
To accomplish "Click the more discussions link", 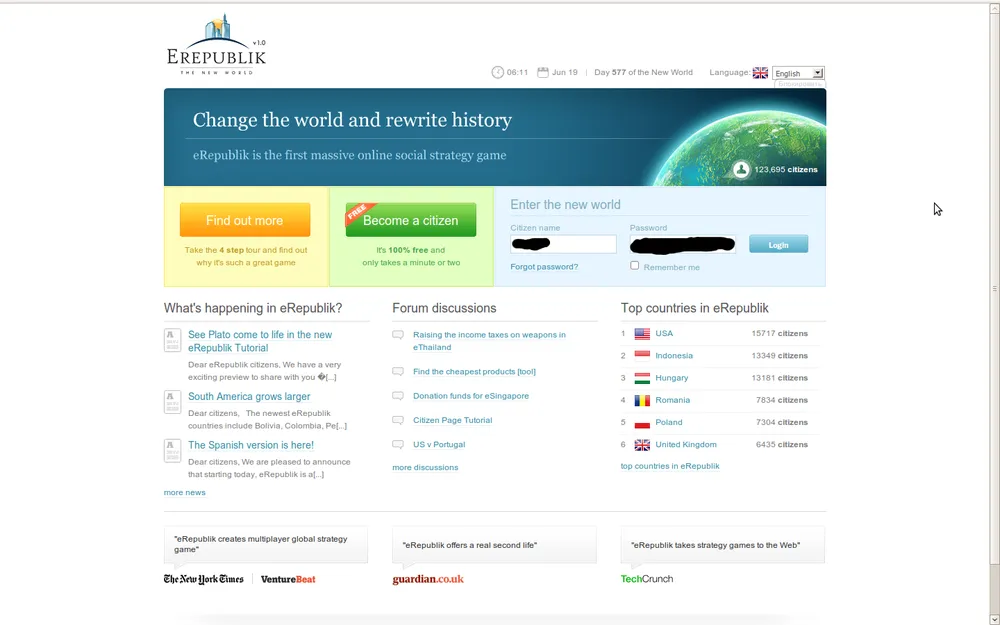I will [425, 467].
